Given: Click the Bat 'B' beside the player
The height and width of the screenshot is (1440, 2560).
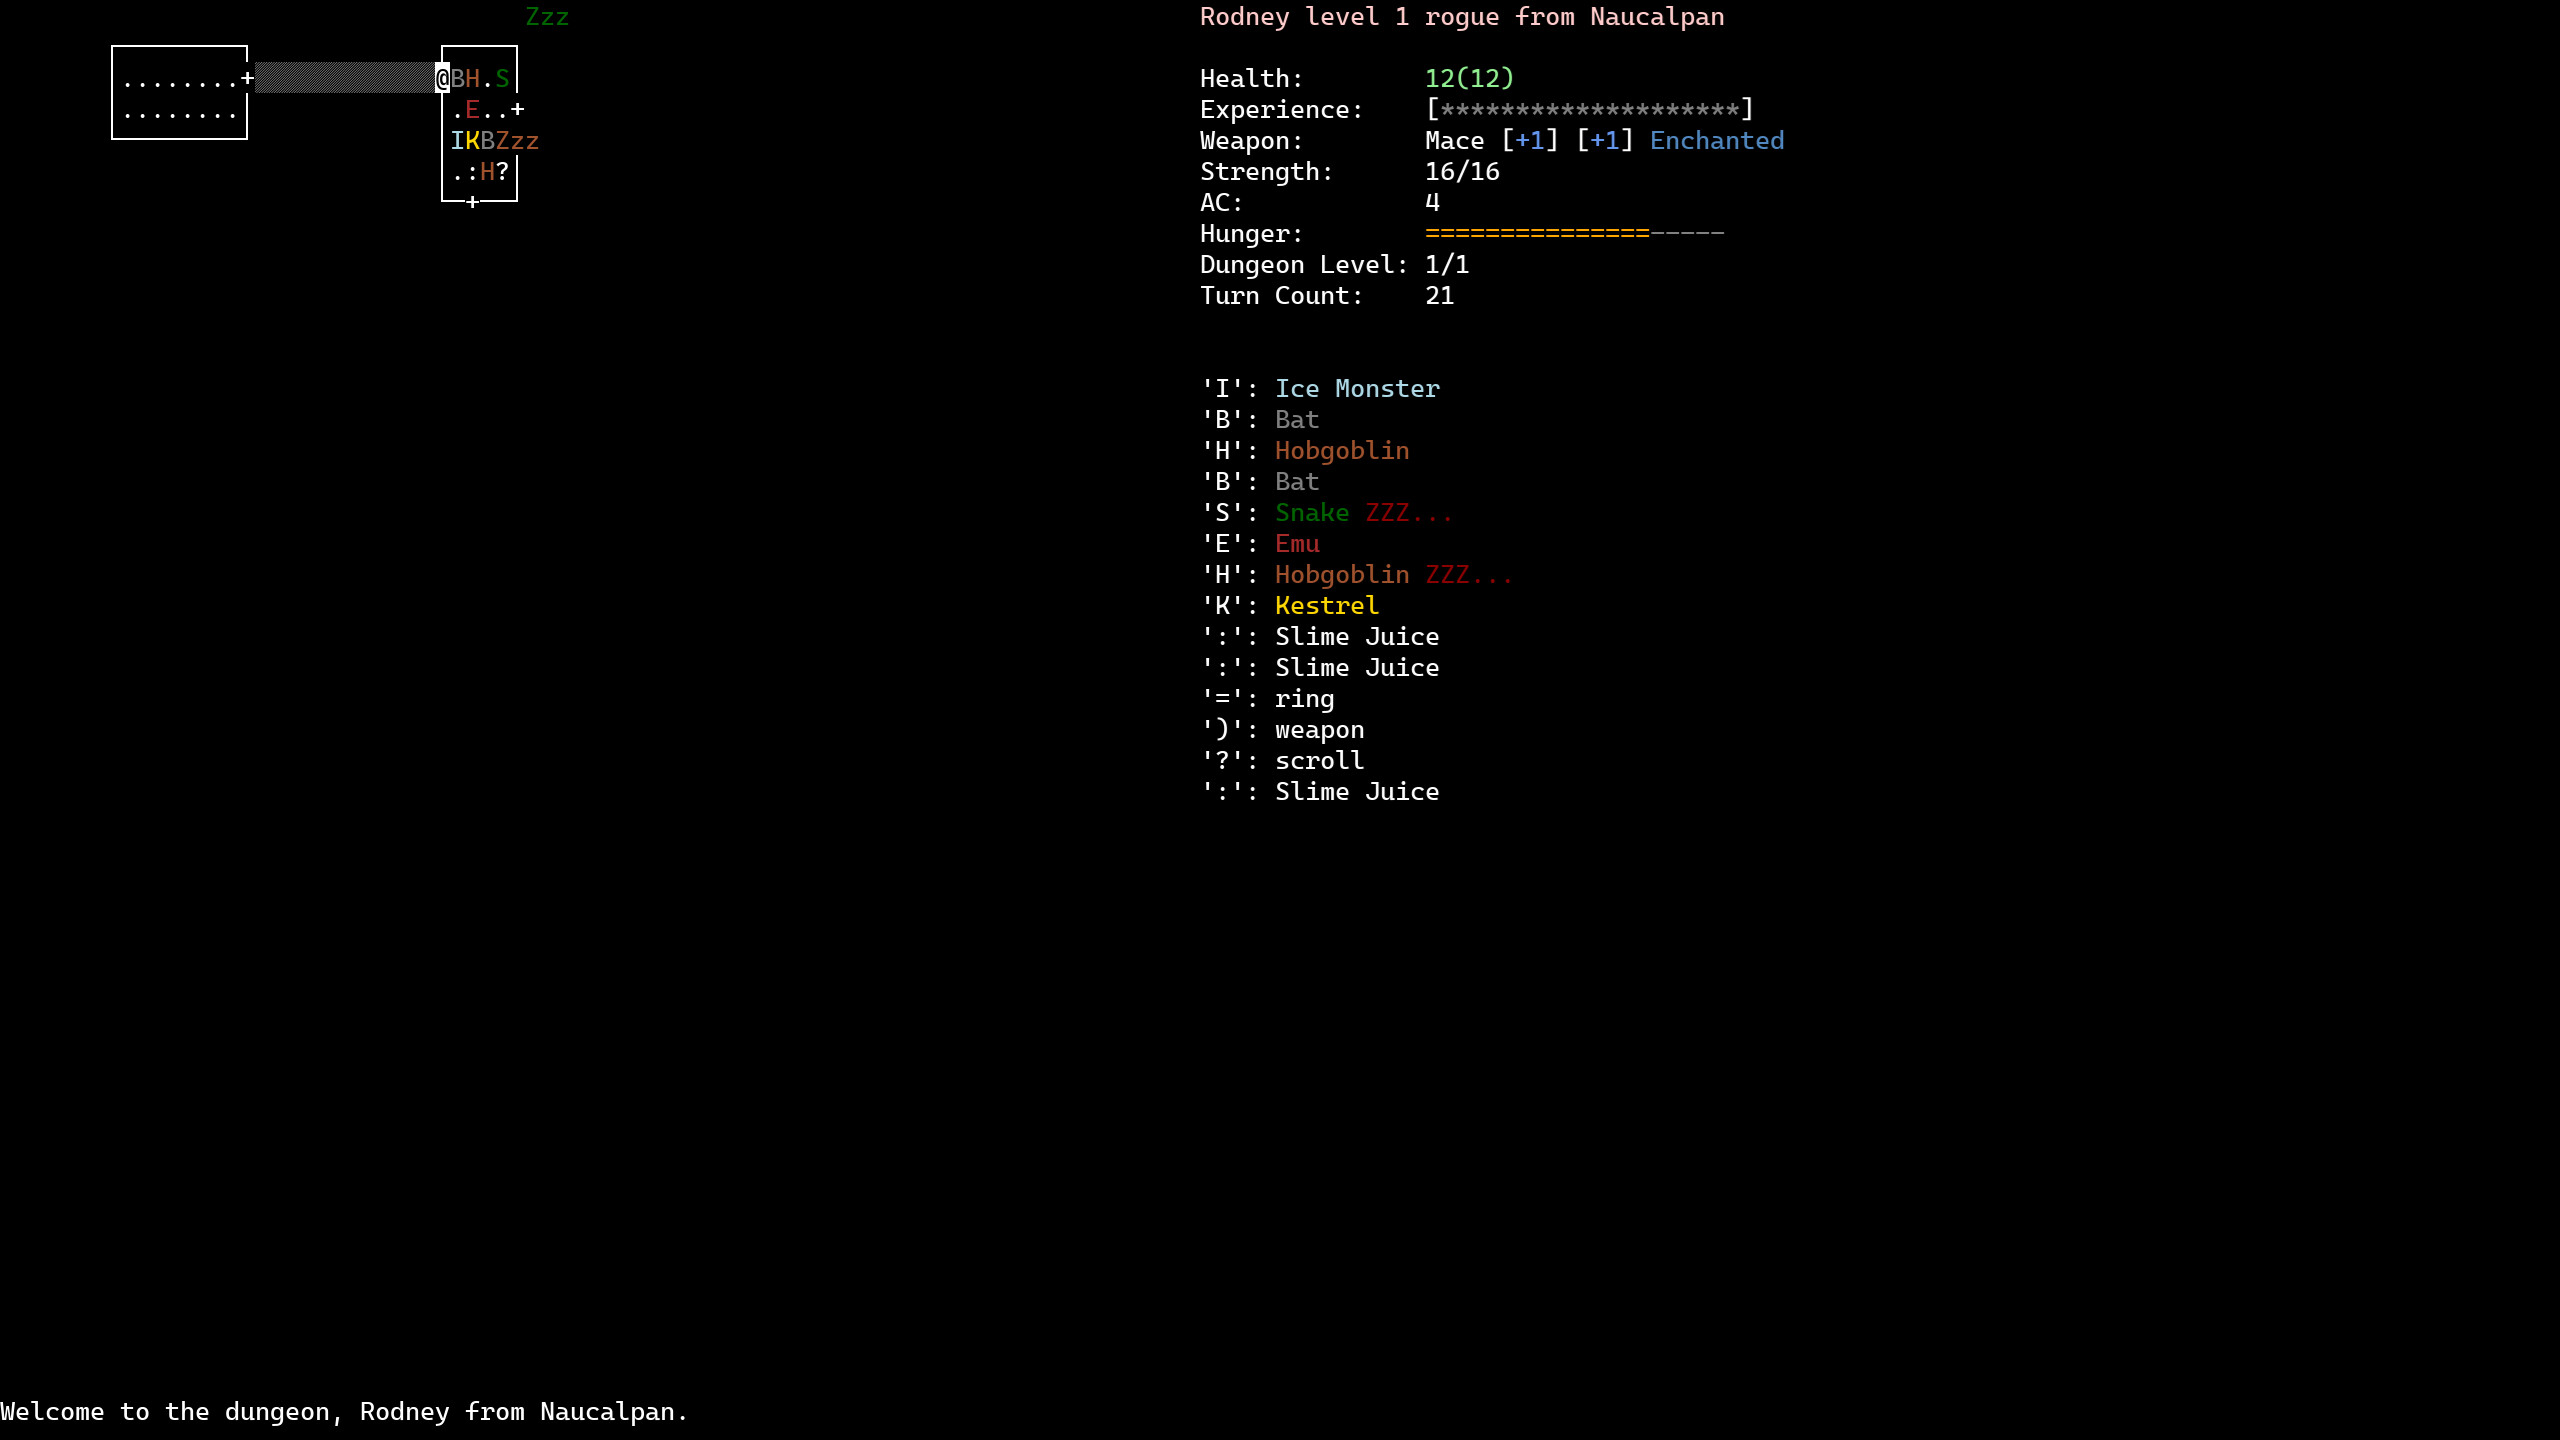Looking at the screenshot, I should coord(457,77).
